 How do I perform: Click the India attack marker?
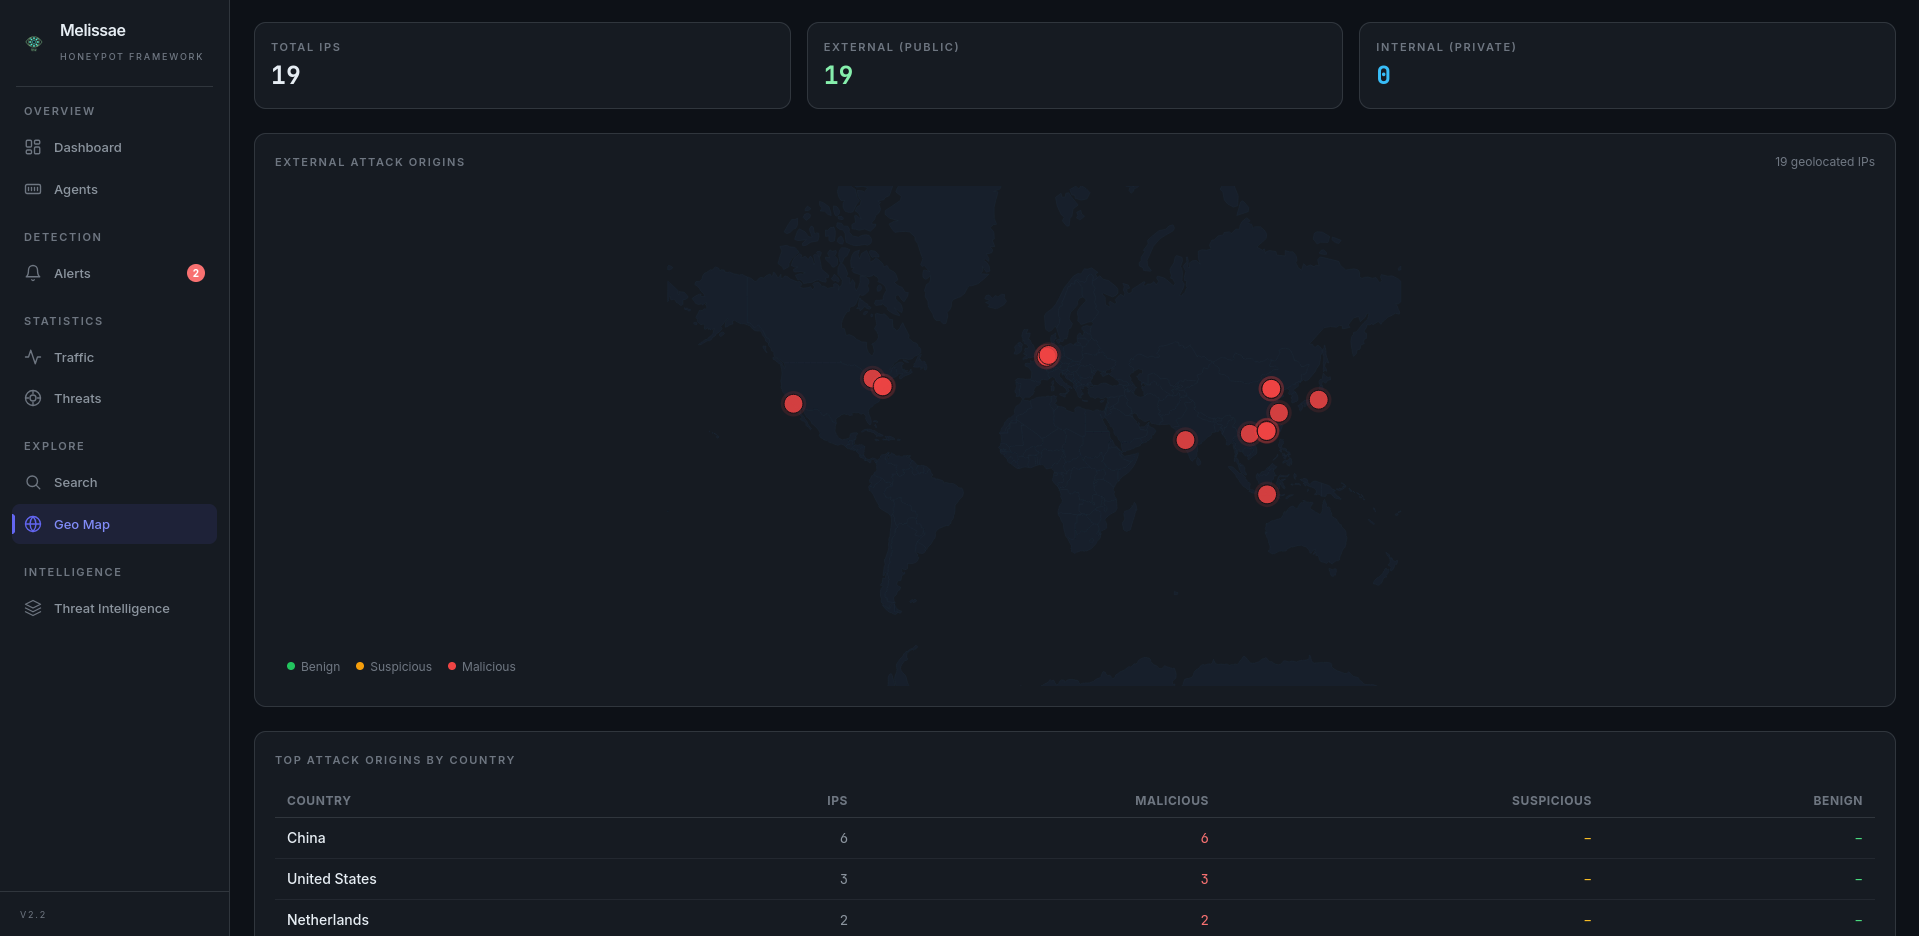pos(1185,440)
